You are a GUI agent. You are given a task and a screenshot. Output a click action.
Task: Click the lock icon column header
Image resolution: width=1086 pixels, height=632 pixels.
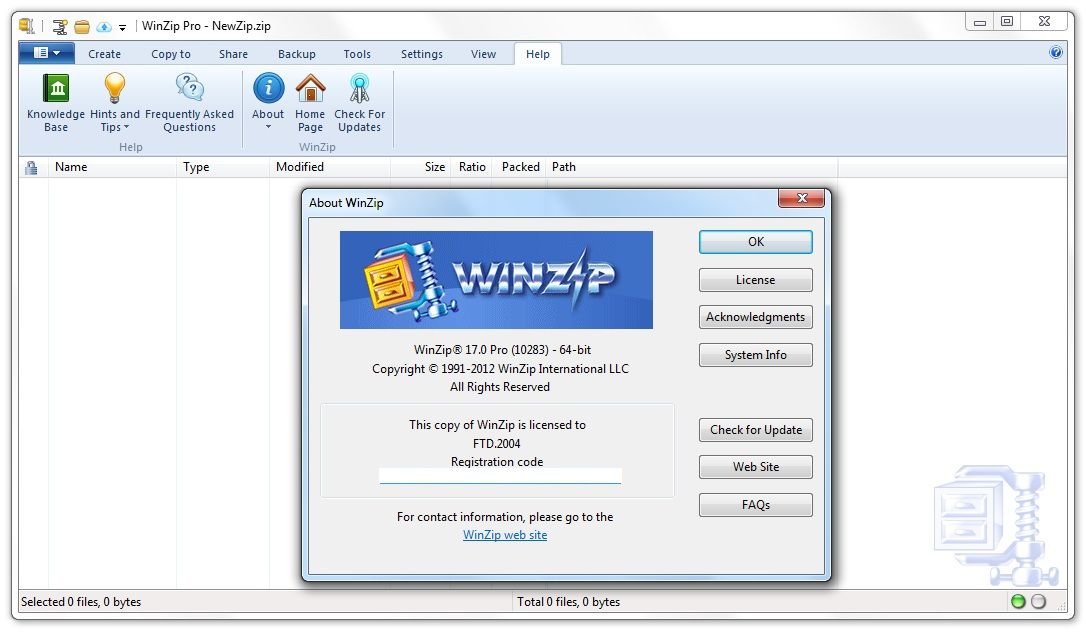(x=31, y=168)
